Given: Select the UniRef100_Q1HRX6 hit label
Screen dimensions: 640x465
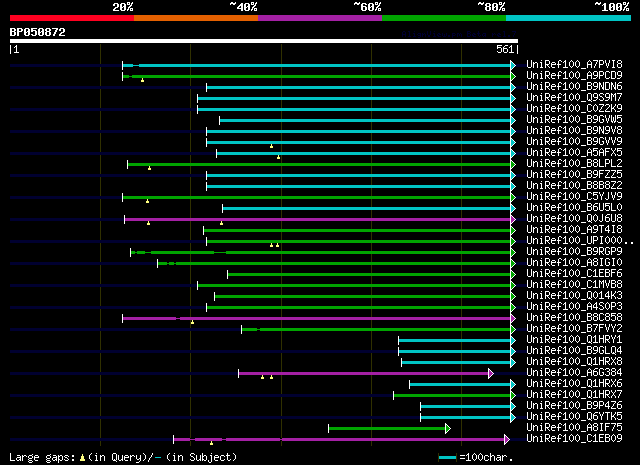Looking at the screenshot, I should (574, 384).
